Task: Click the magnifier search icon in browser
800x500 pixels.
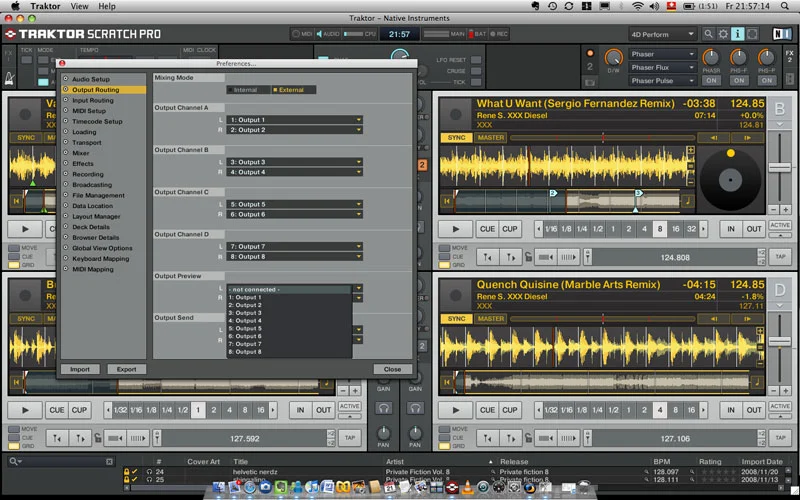Action: (x=15, y=461)
